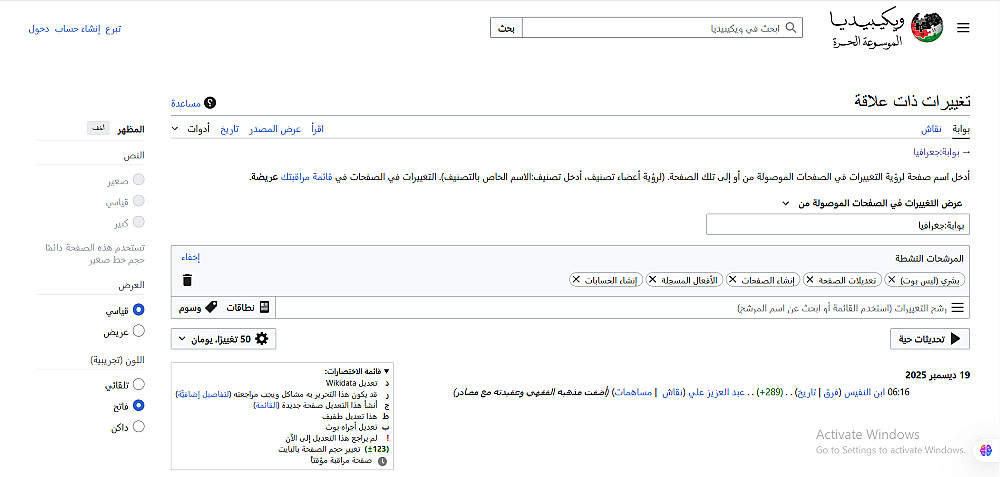Open 50 تغييرًا، يومان settings dropdown

223,339
